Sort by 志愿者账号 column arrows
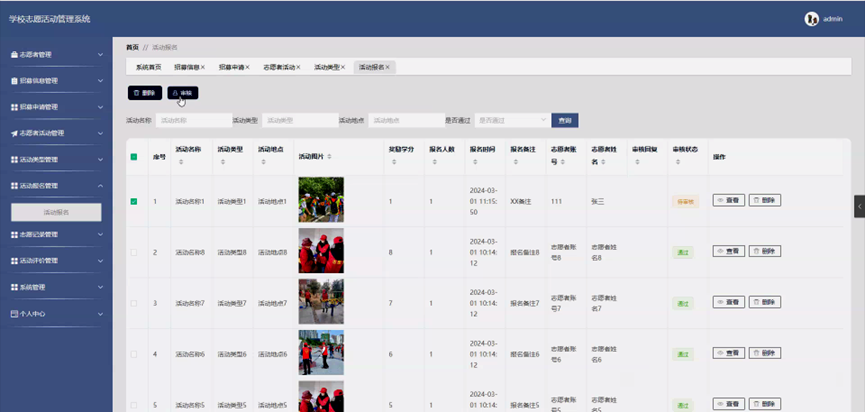 563,162
